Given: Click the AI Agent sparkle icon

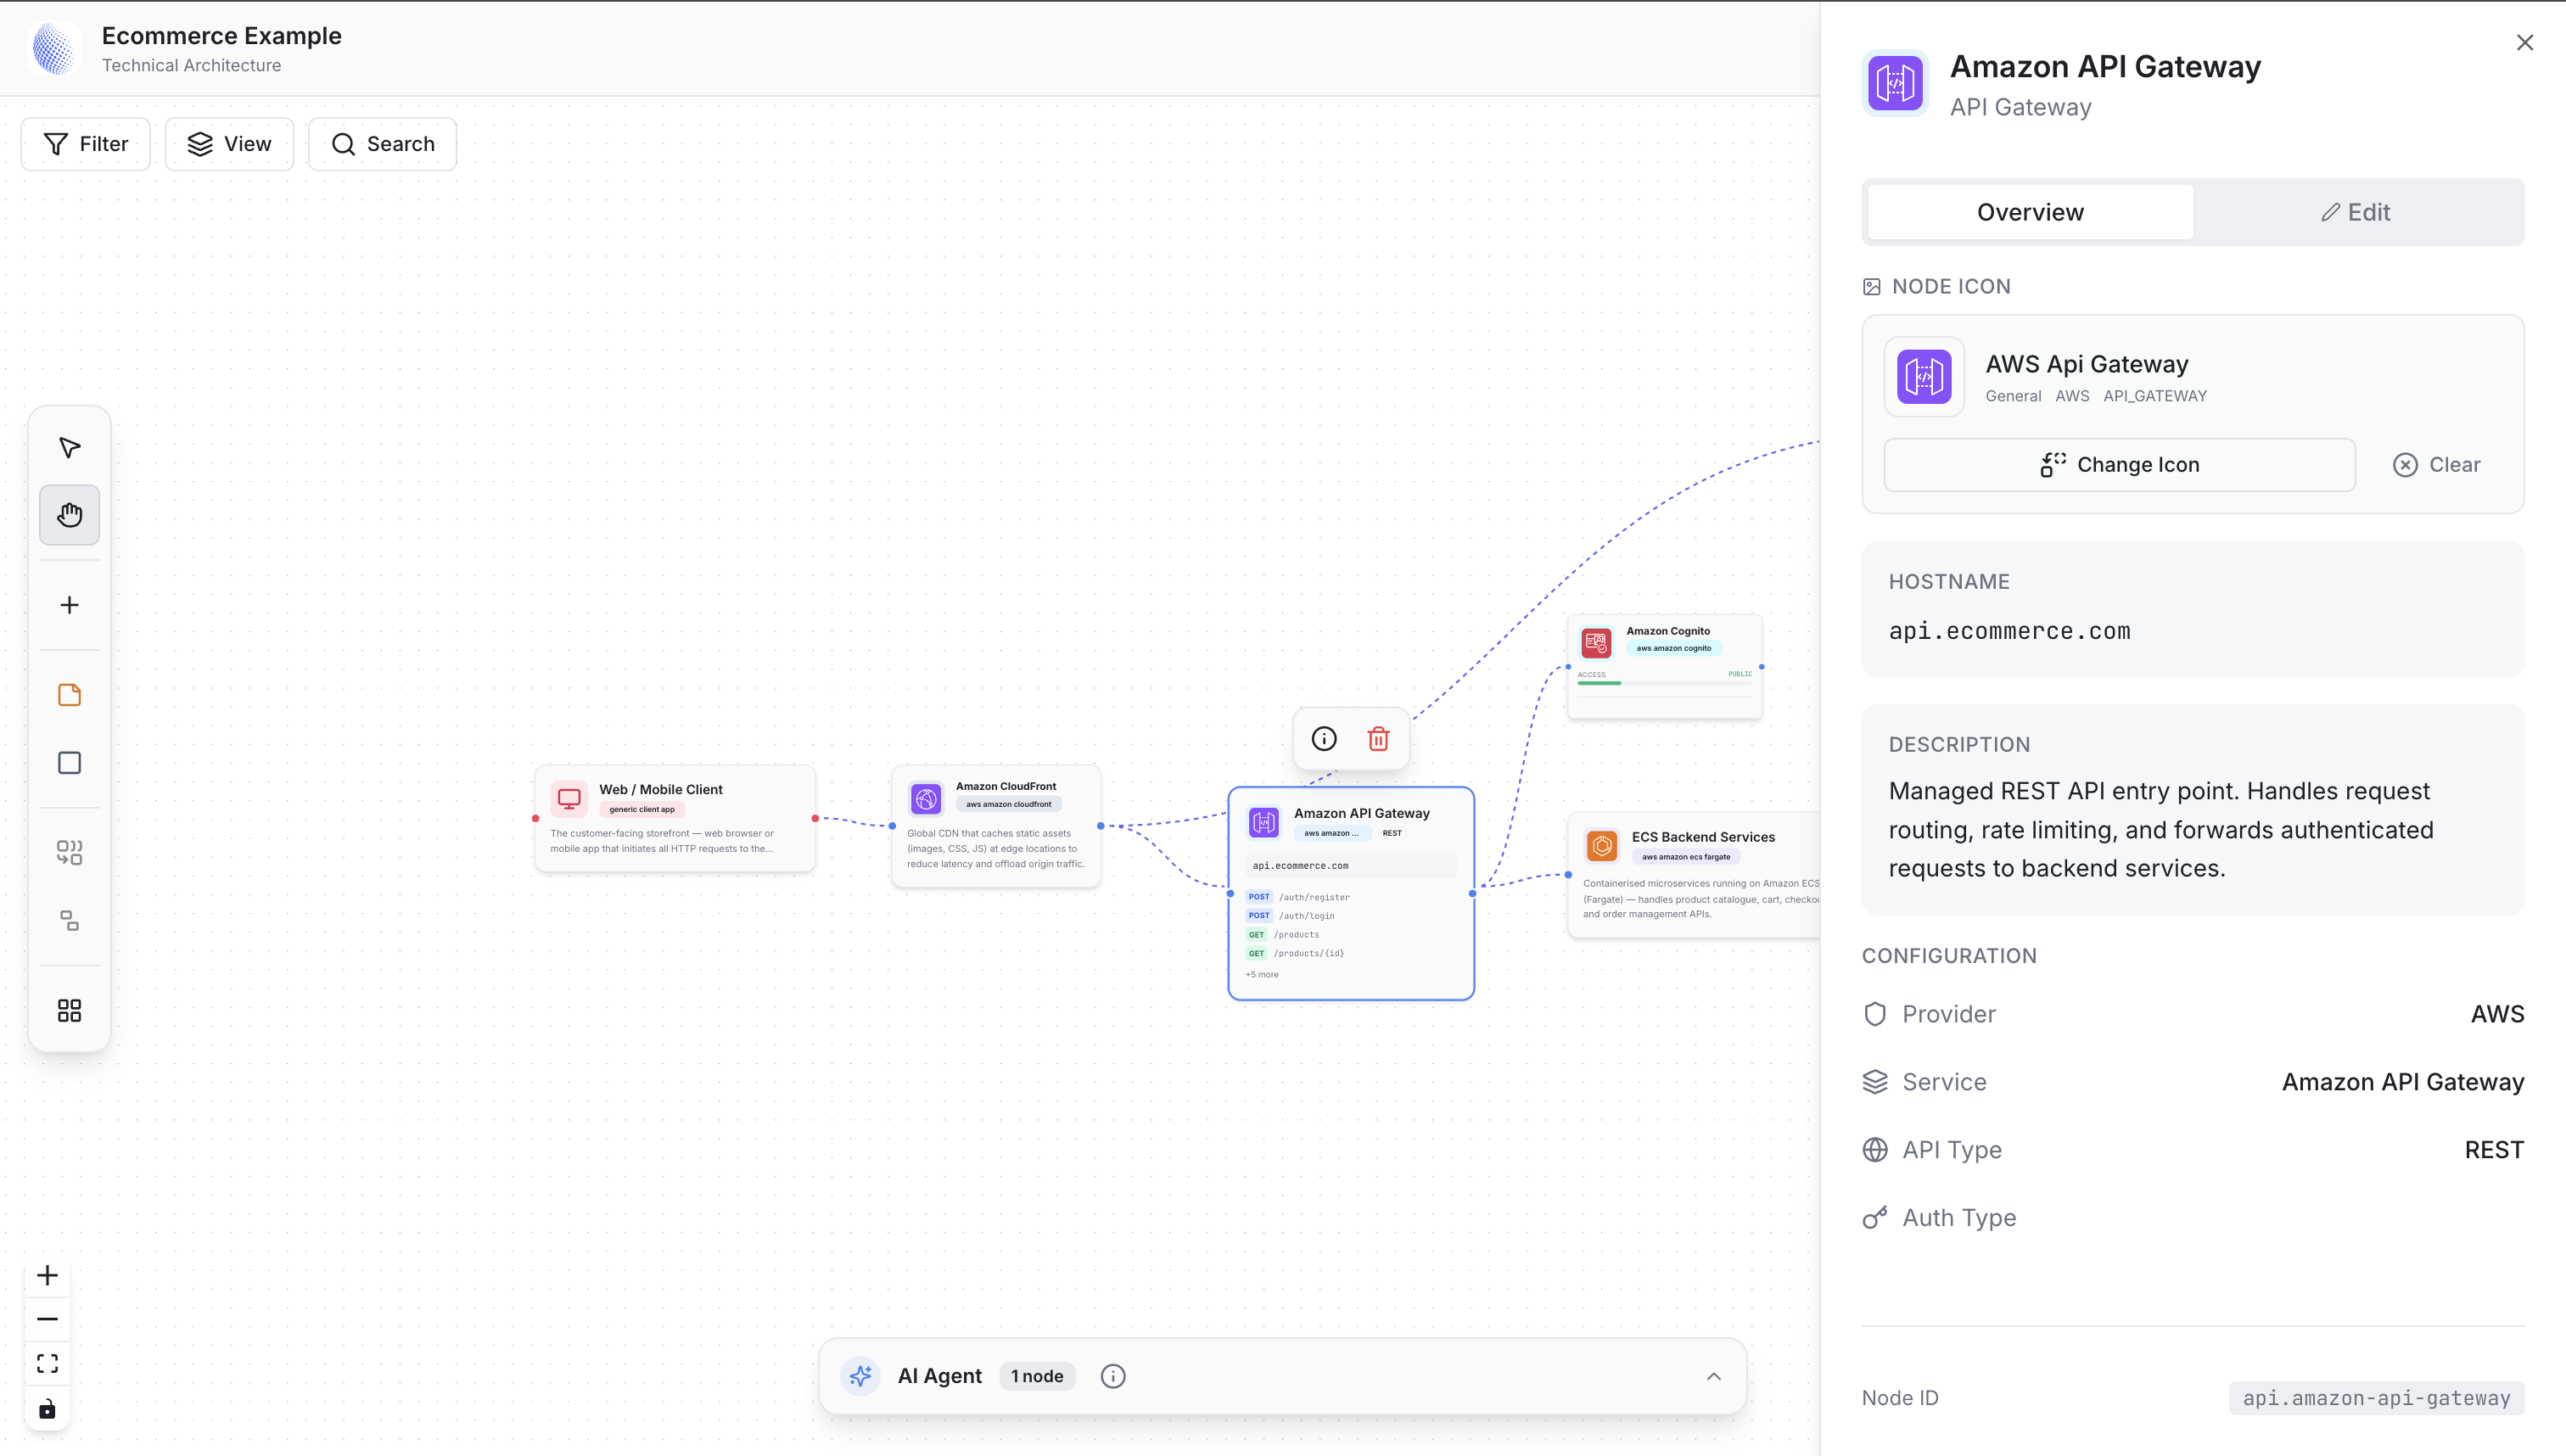Looking at the screenshot, I should 860,1376.
